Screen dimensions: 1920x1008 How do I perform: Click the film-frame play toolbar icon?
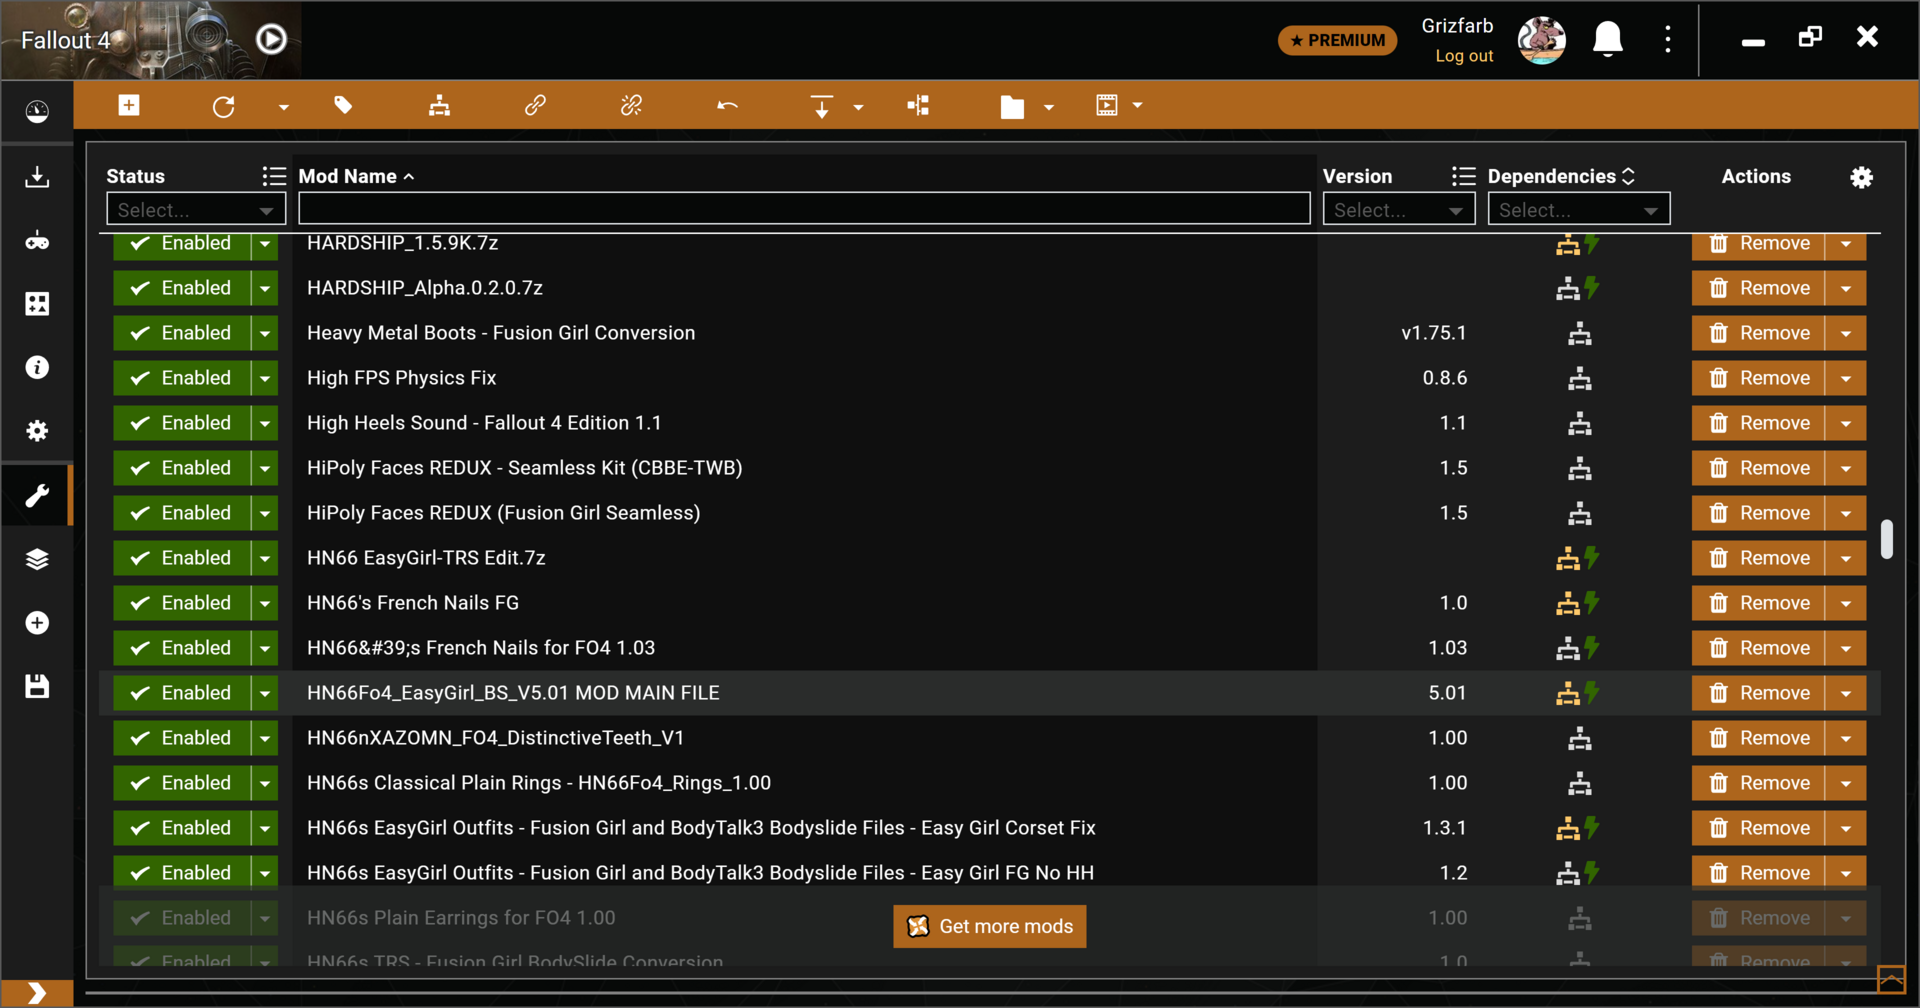(x=1106, y=105)
